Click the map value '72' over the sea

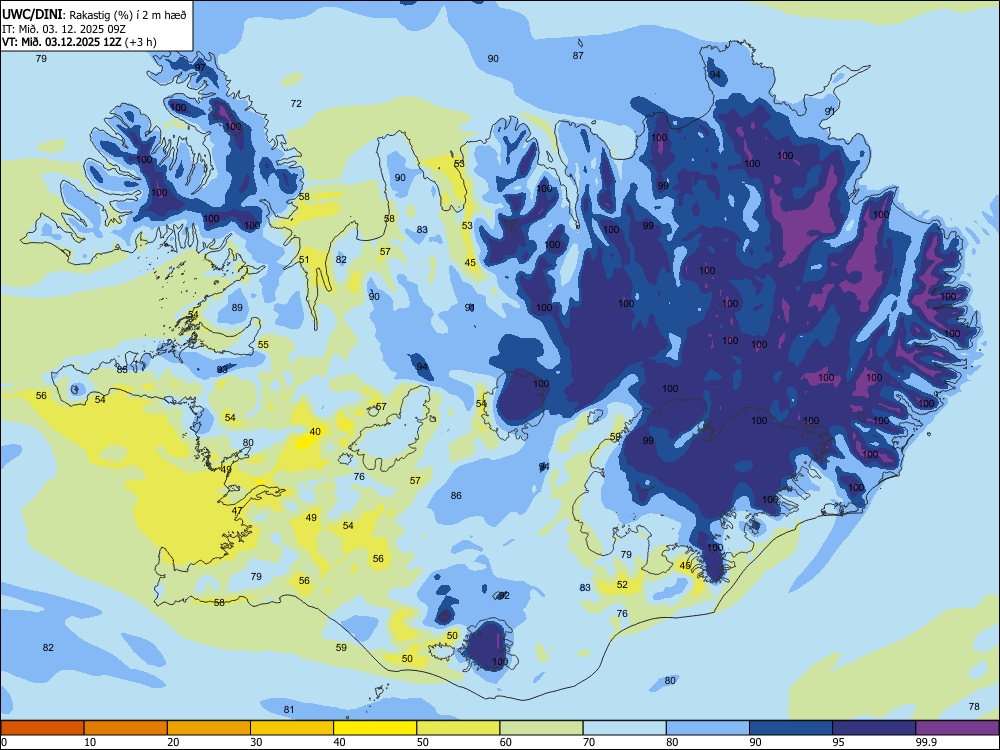pos(296,103)
